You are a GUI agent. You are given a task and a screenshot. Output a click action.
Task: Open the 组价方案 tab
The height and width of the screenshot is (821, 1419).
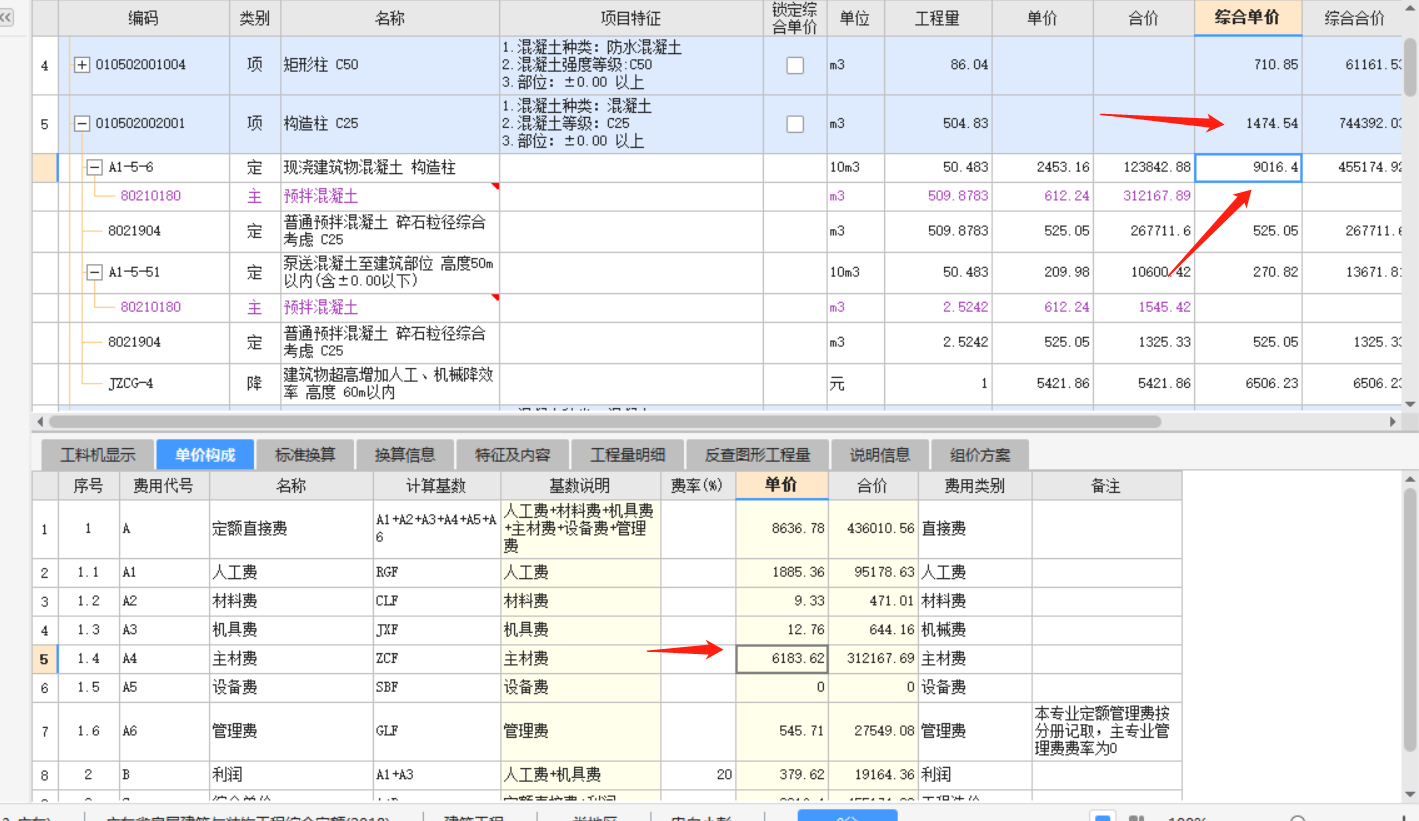pos(980,455)
